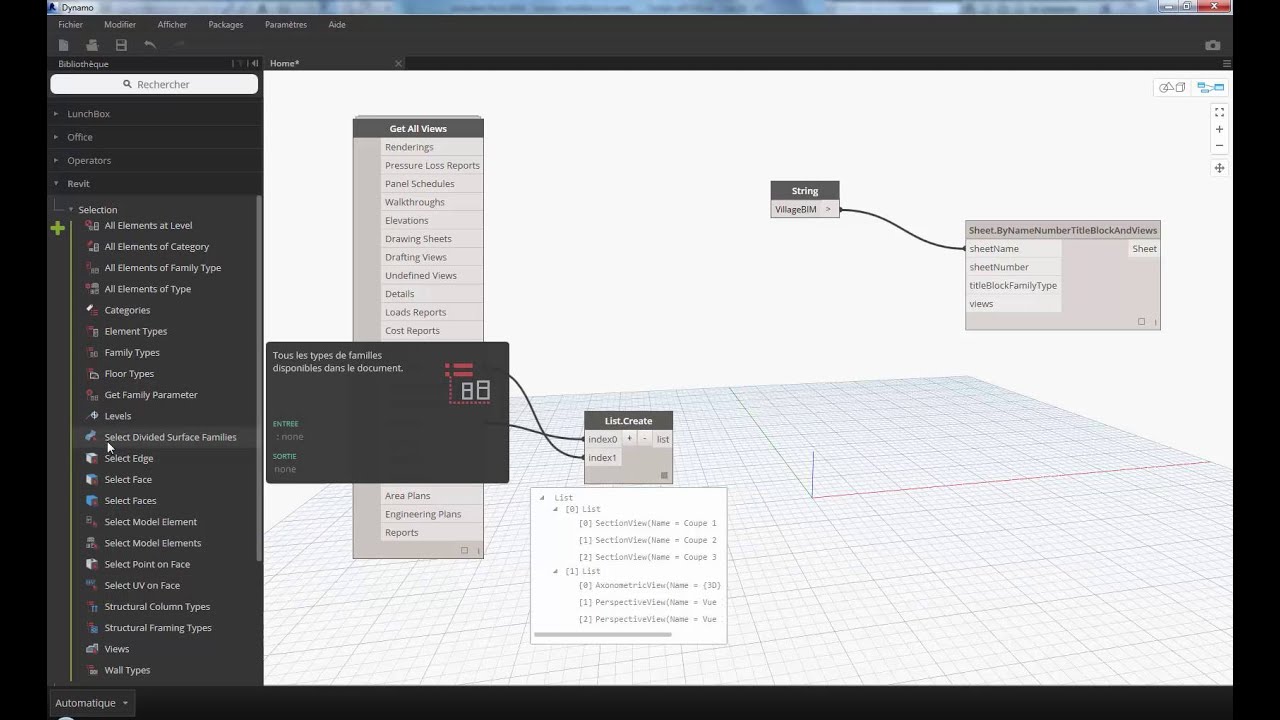
Task: Click plus to add List.Create input
Action: point(629,438)
